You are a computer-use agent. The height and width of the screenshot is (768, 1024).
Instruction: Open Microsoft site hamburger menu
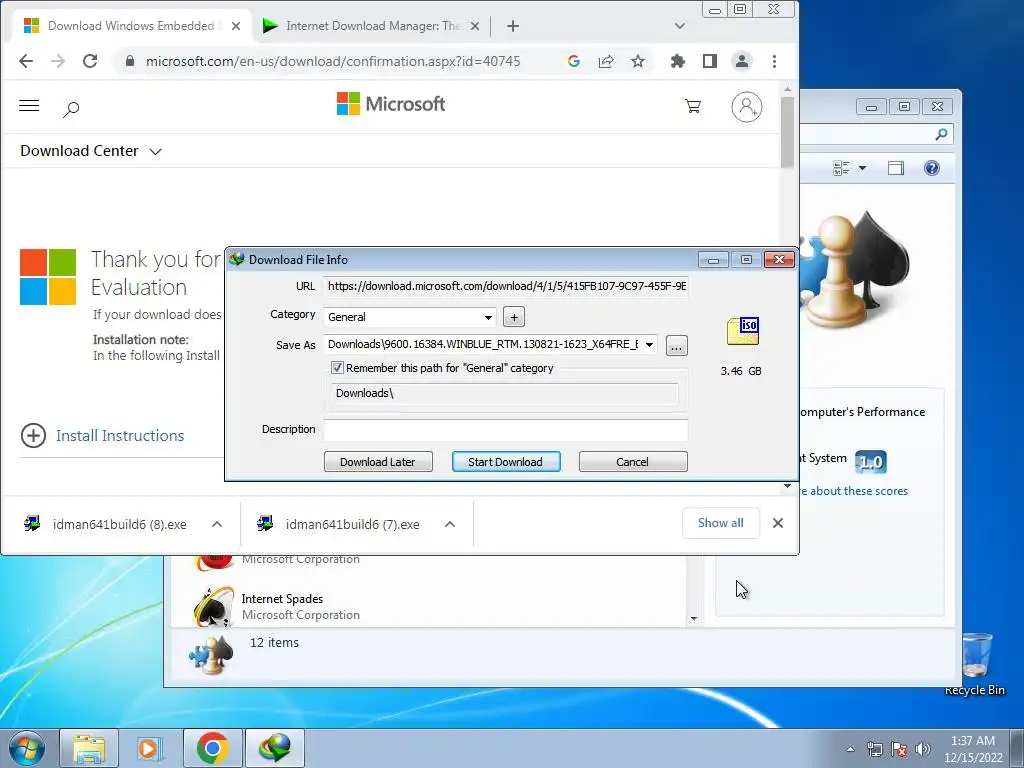coord(29,106)
